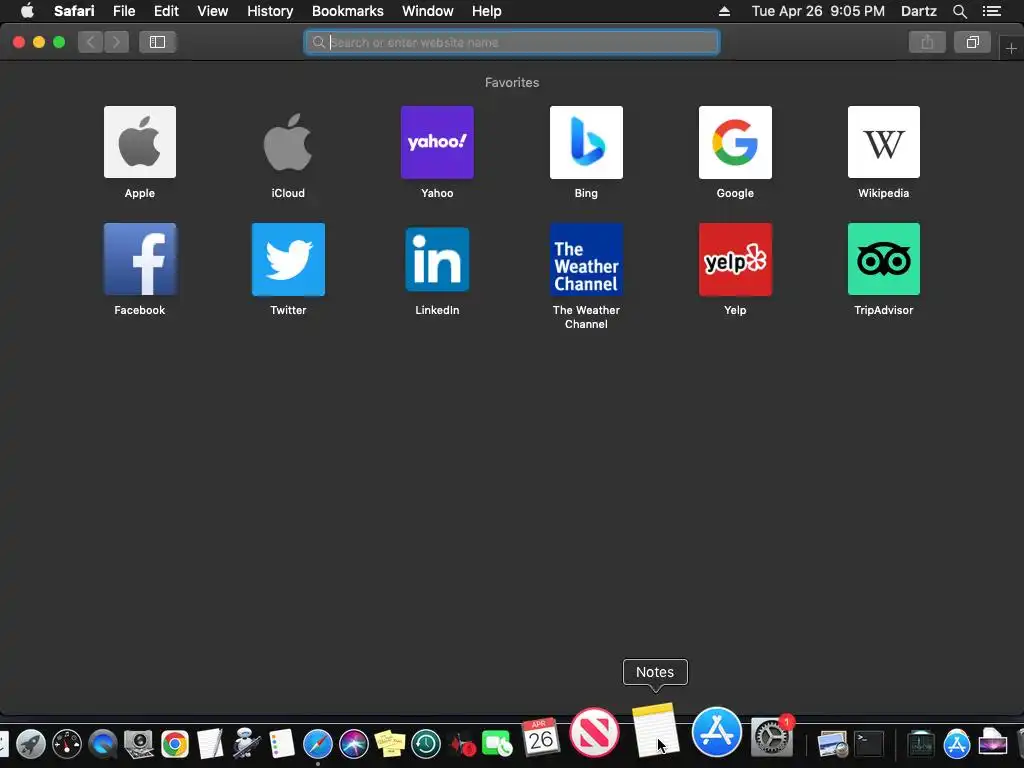
Task: Click the Favorites heading text
Action: 512,82
